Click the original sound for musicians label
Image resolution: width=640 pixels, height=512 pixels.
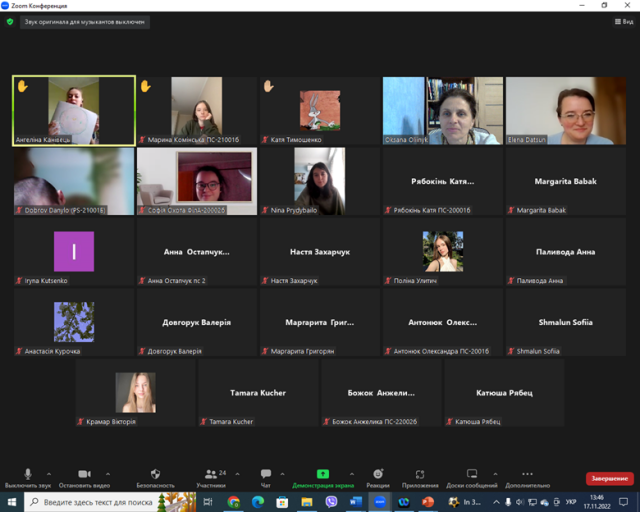pos(84,22)
